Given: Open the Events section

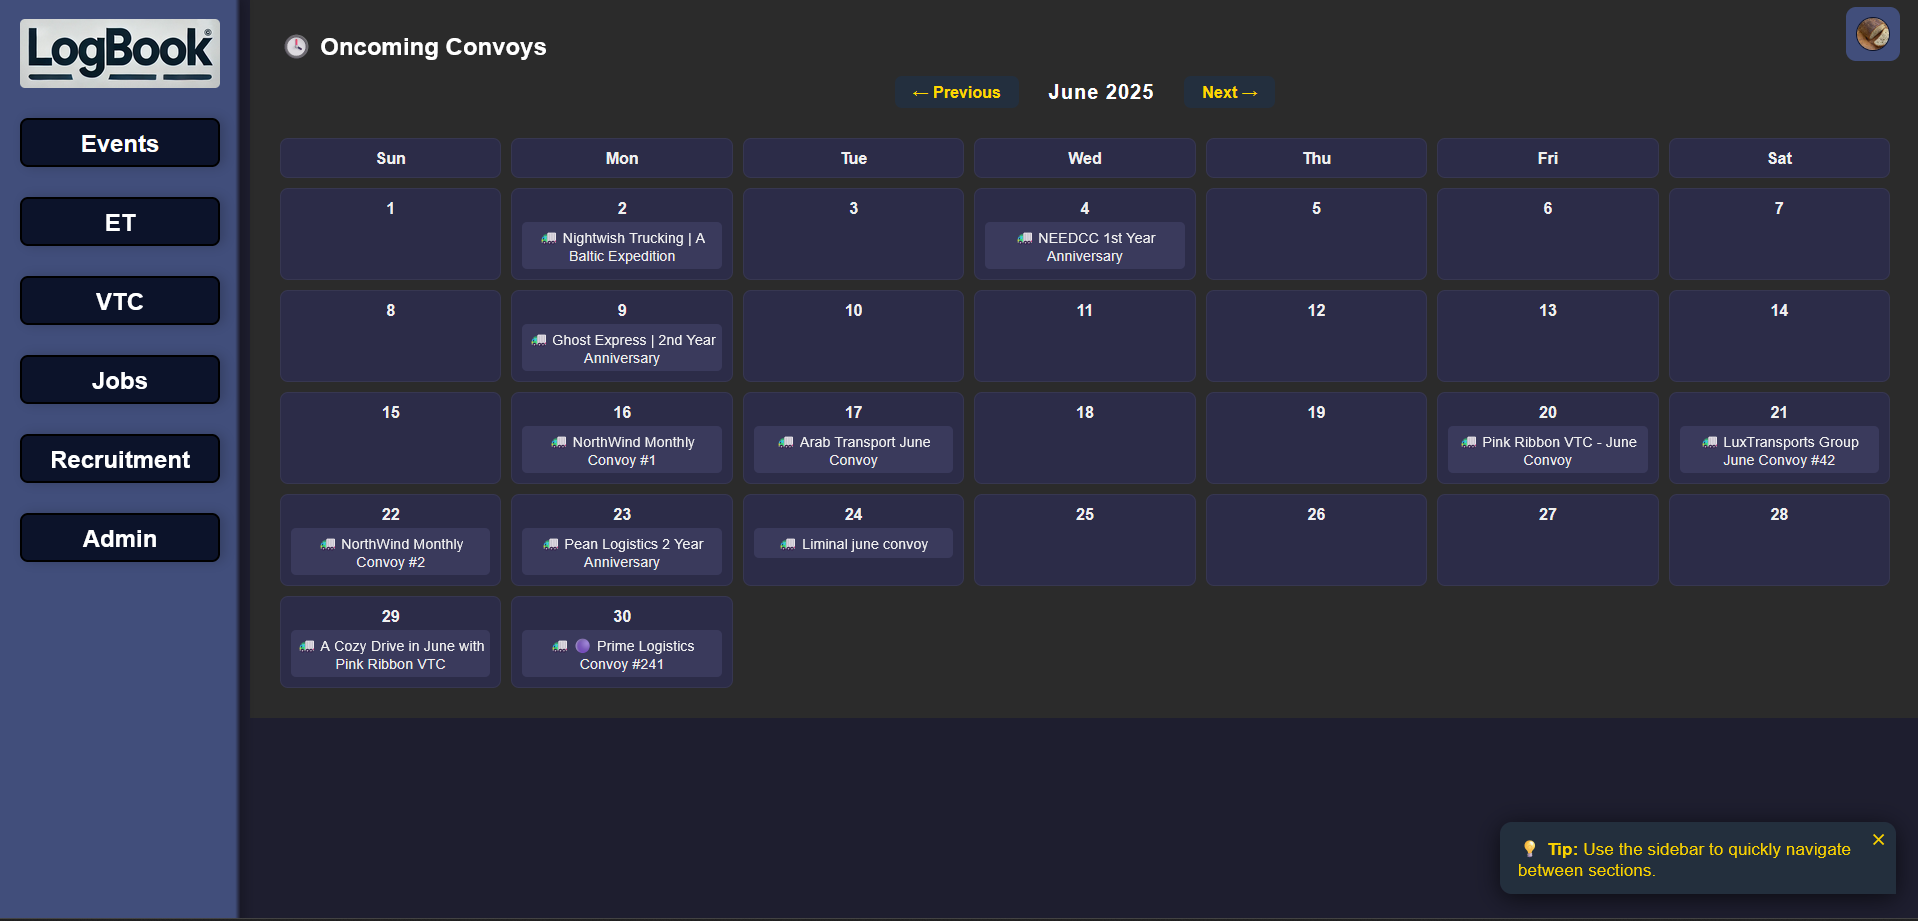Looking at the screenshot, I should pos(119,143).
